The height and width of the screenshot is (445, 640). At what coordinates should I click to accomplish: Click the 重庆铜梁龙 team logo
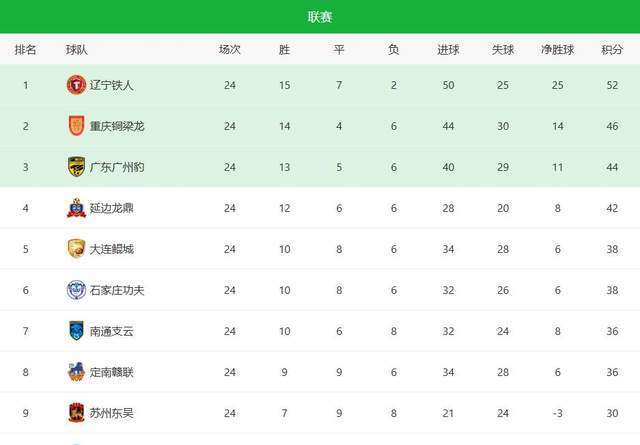(x=76, y=126)
